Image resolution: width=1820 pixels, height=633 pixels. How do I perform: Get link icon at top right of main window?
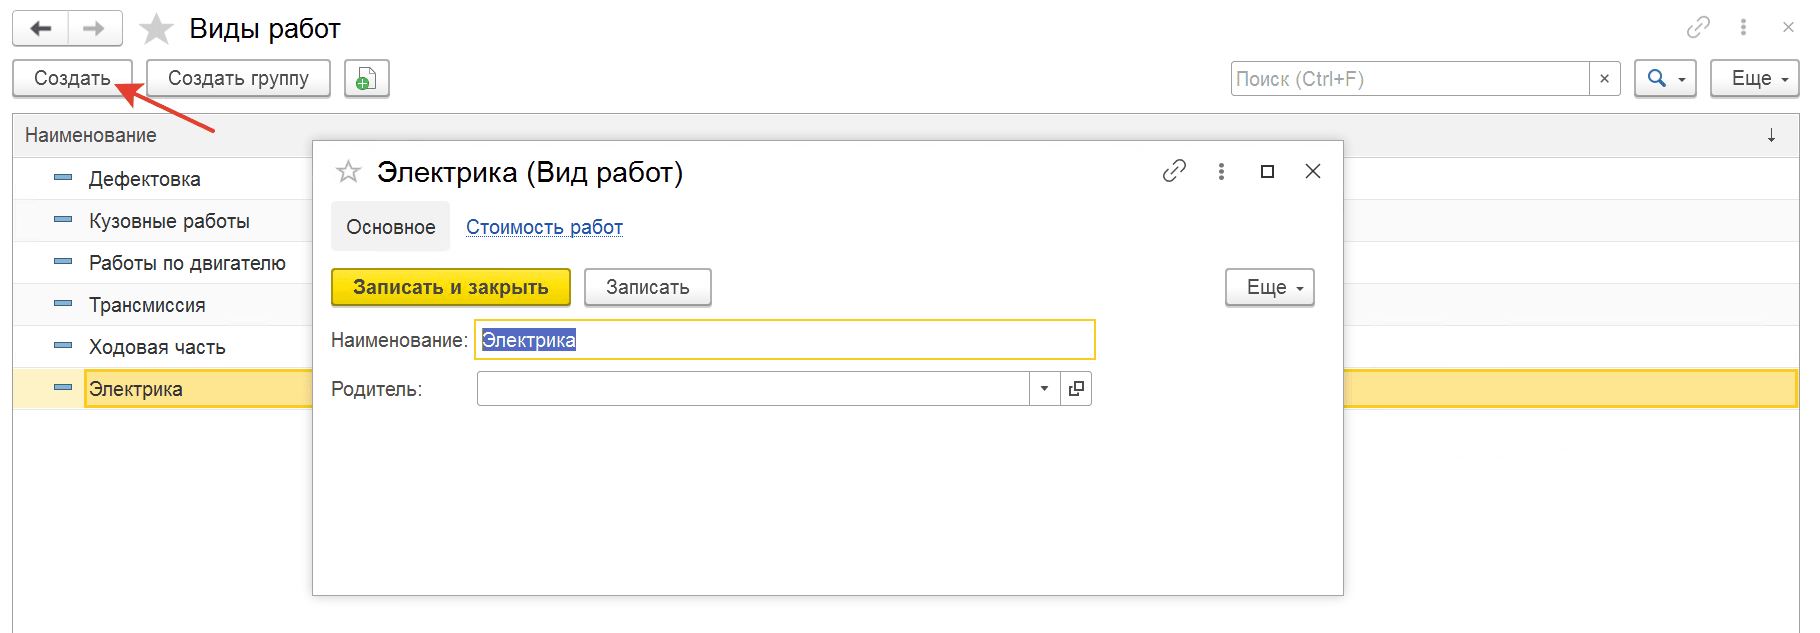coord(1698,28)
